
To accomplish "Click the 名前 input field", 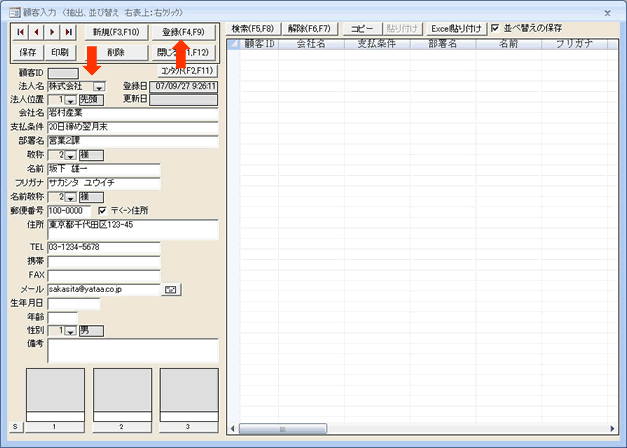I will (104, 170).
